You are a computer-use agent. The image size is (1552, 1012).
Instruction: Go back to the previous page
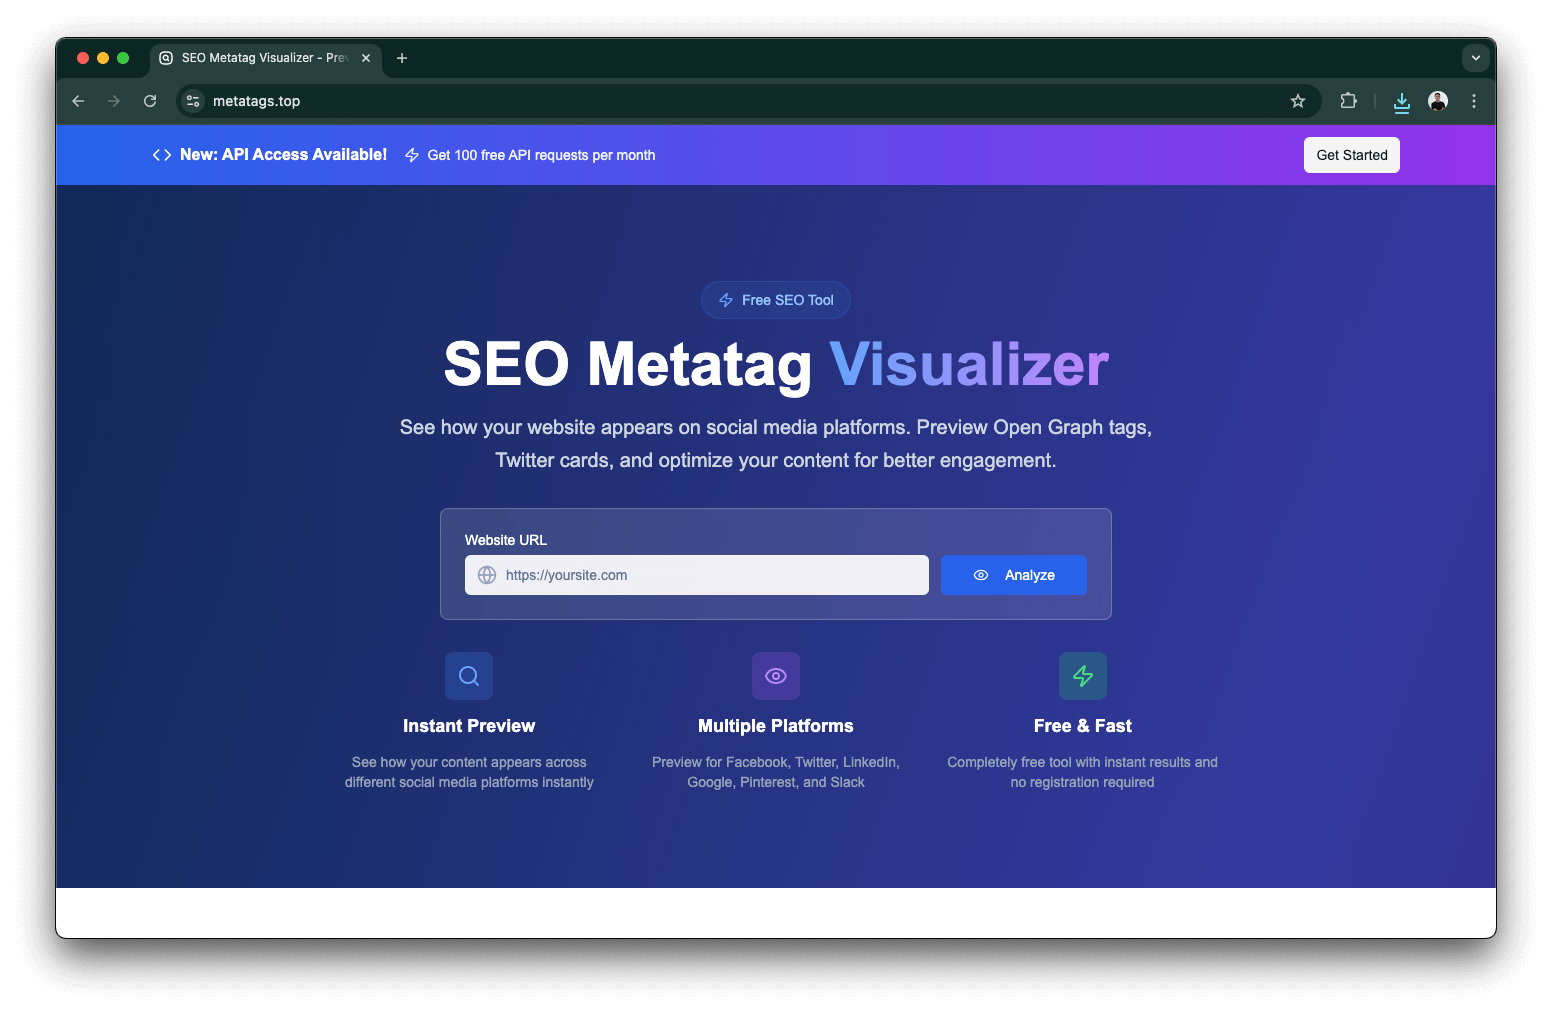78,101
